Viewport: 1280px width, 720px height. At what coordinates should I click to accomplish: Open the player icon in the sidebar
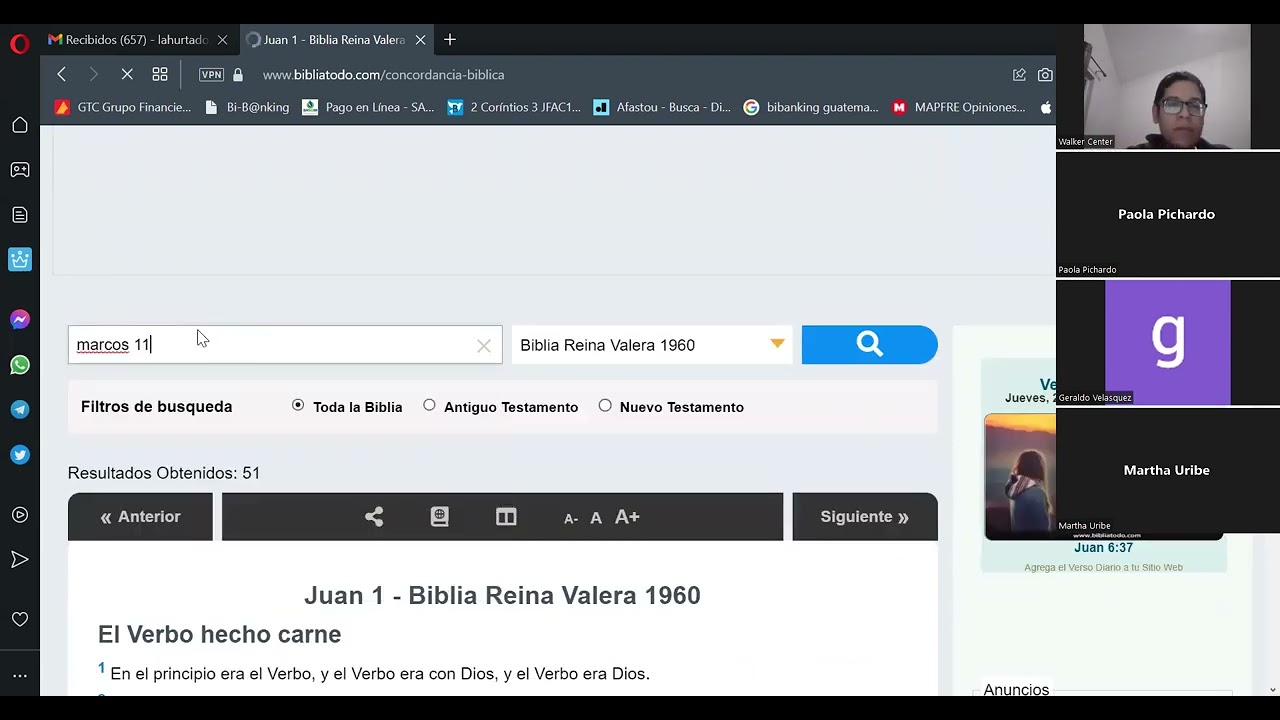coord(20,515)
